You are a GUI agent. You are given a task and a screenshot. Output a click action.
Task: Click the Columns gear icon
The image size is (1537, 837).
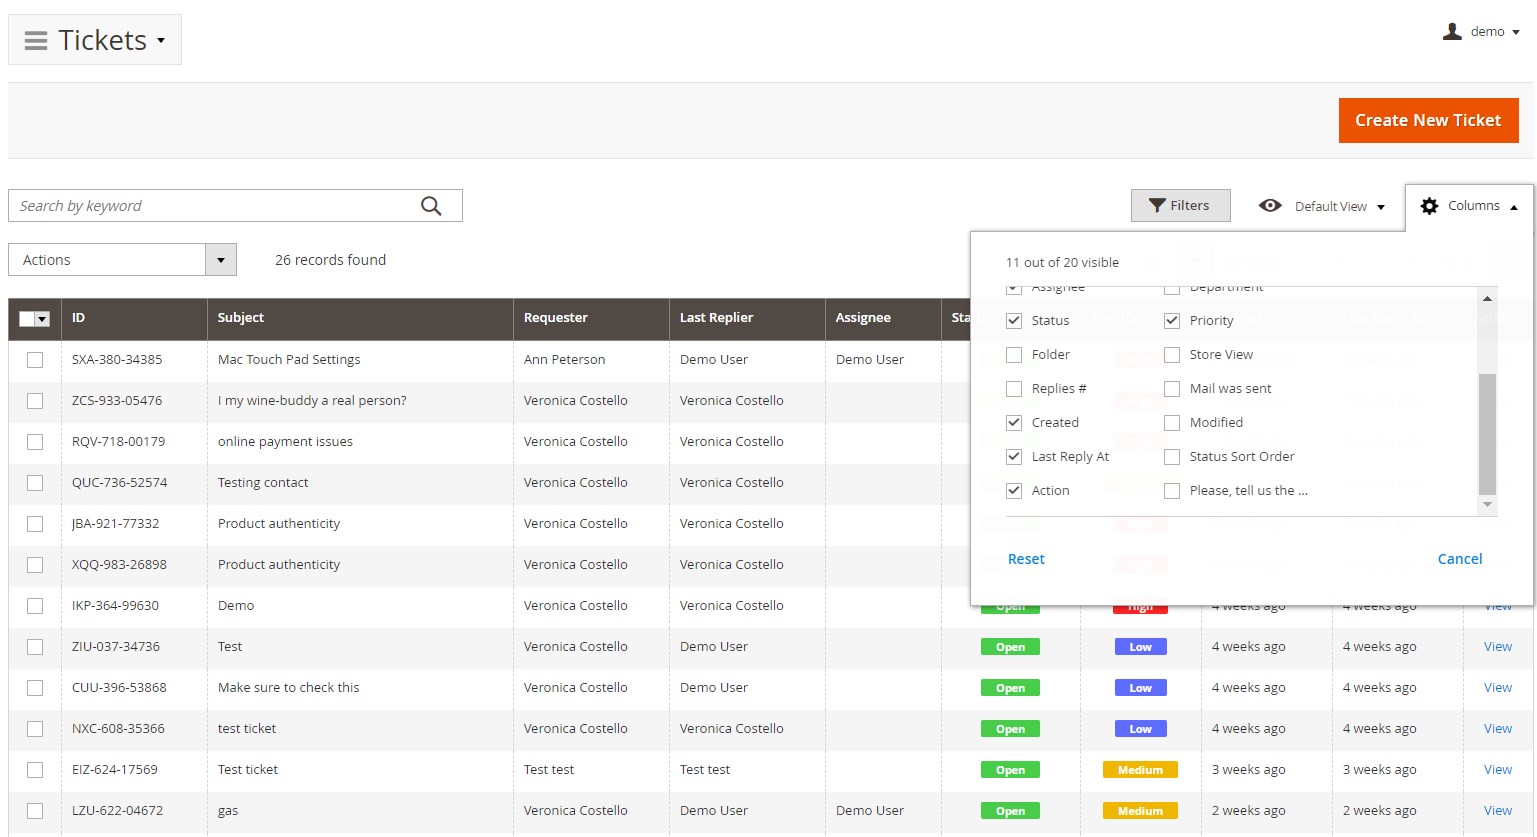(x=1429, y=206)
